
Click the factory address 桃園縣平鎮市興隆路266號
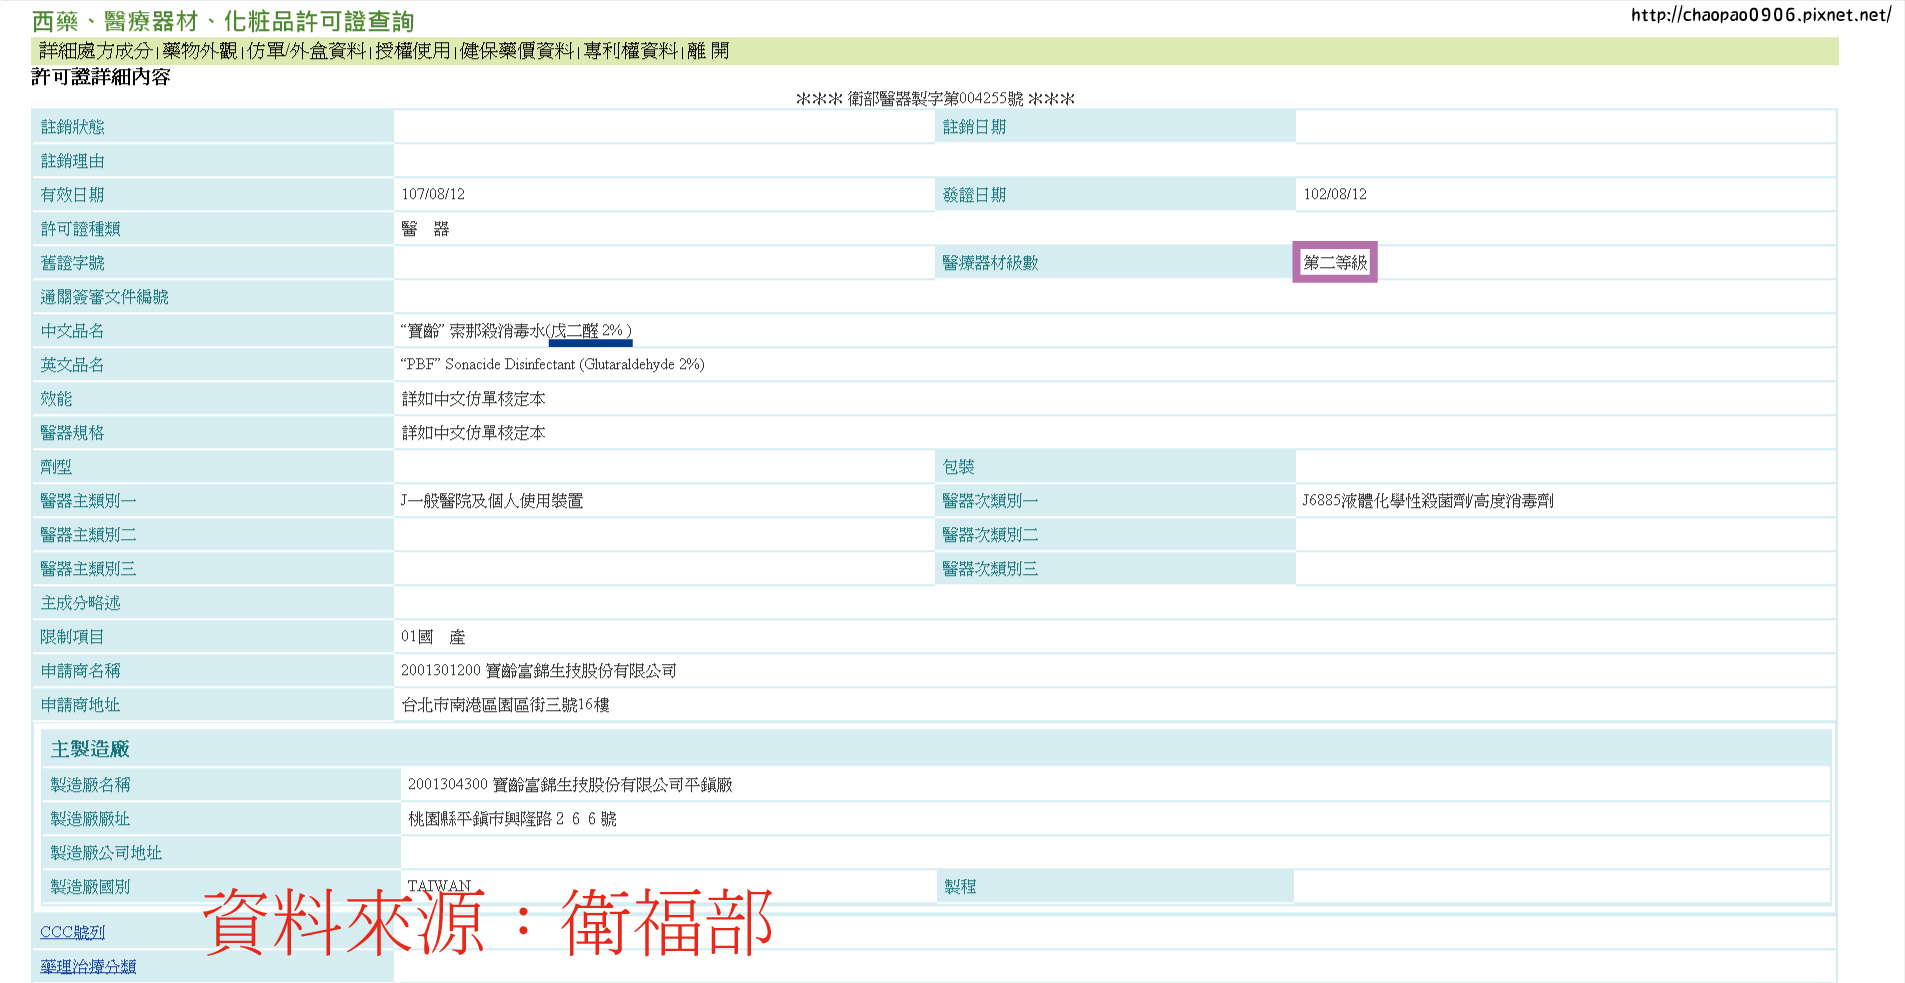(x=512, y=819)
